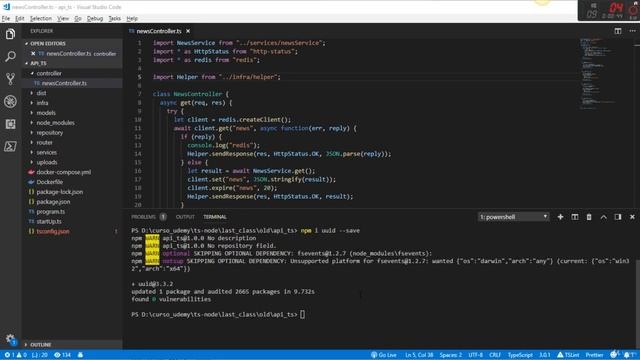This screenshot has height=360, width=640.
Task: Change encoding via UTF-8 status item
Action: 476,355
